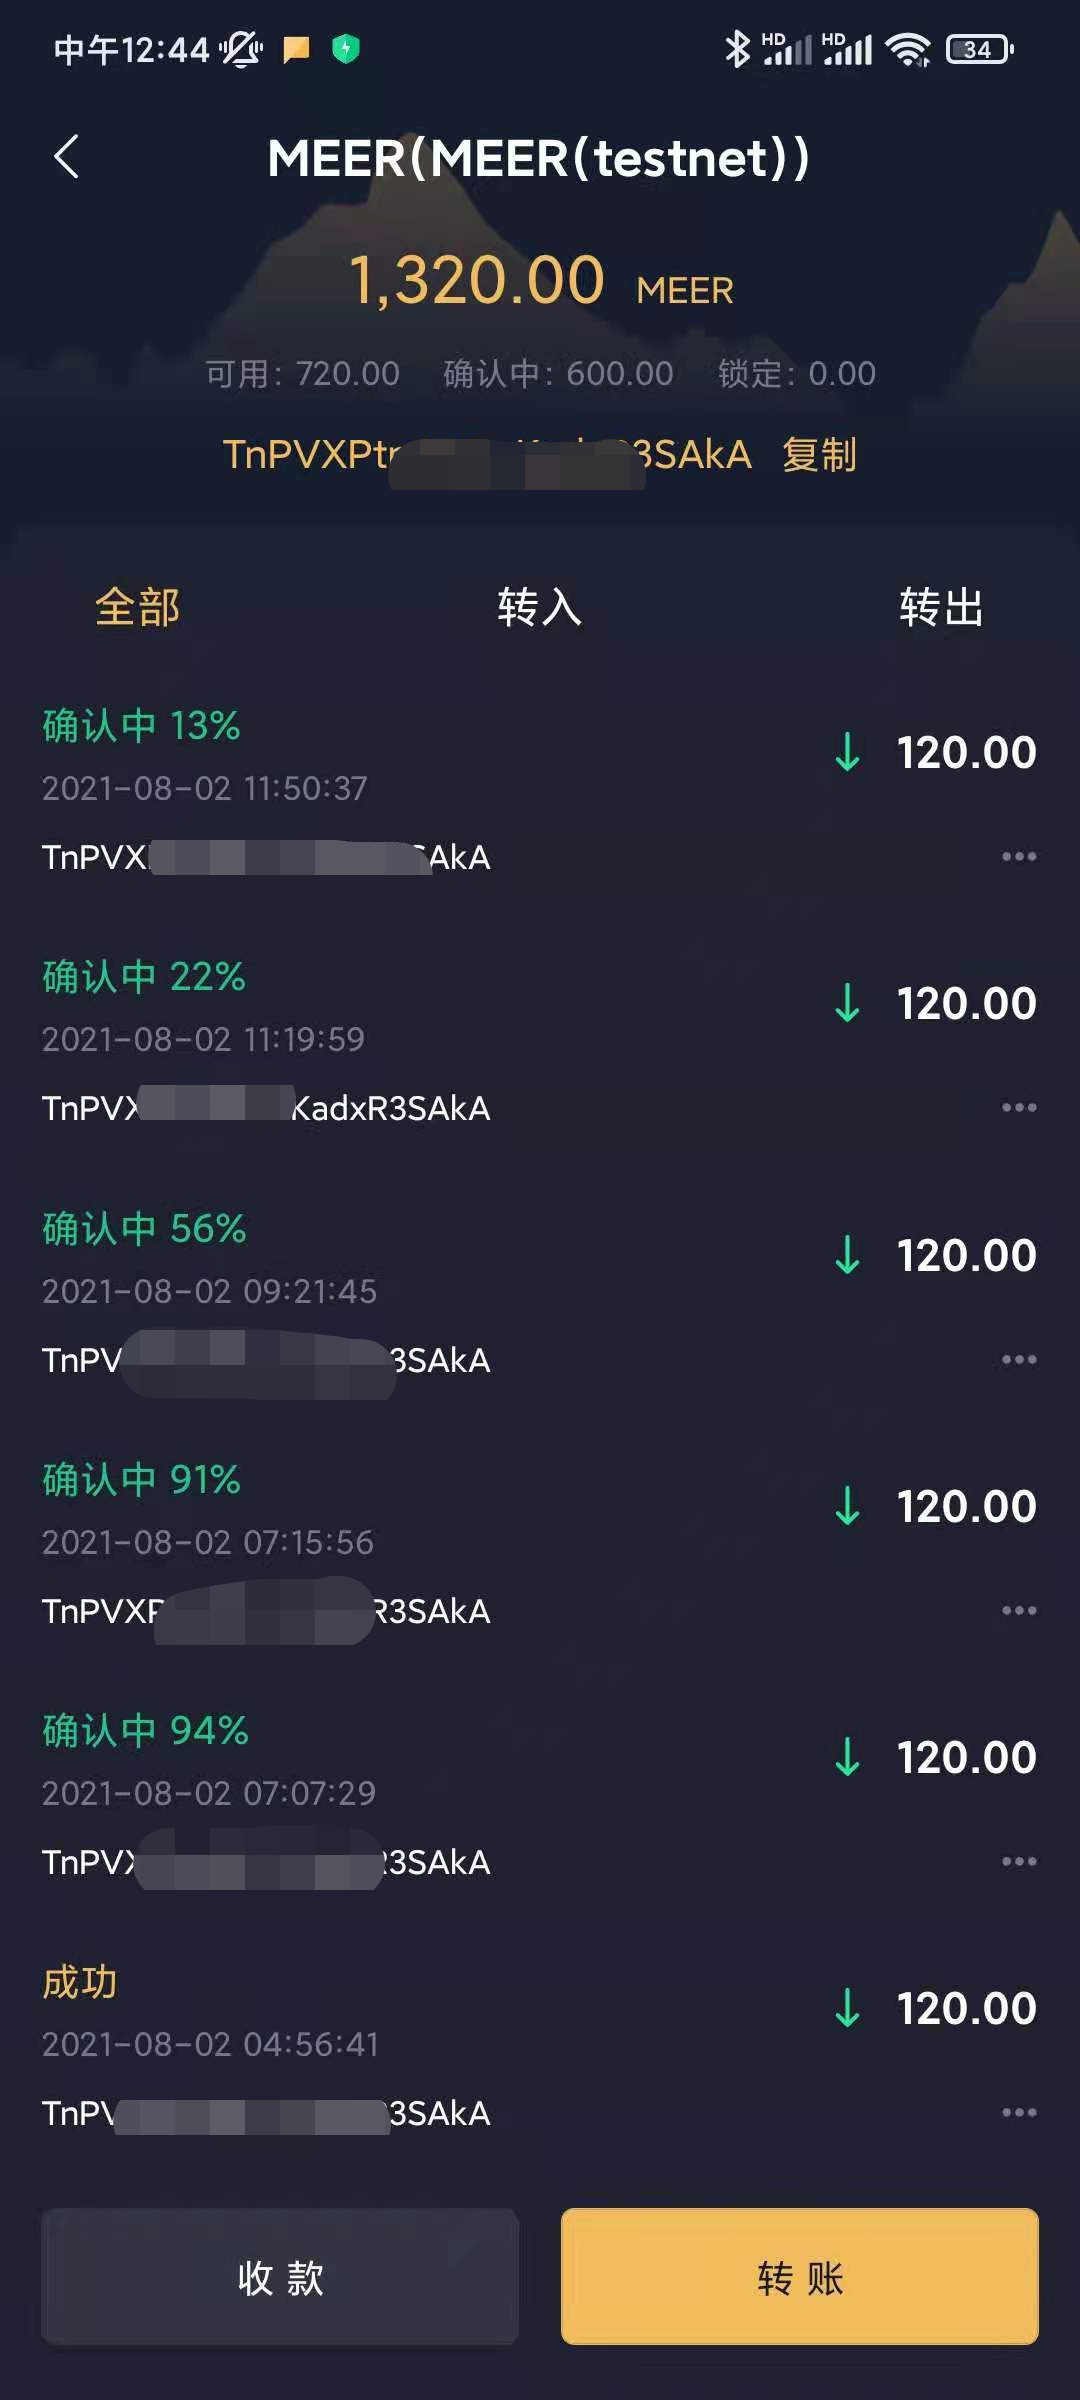Open more options for the 13% confirming transaction

point(1019,856)
